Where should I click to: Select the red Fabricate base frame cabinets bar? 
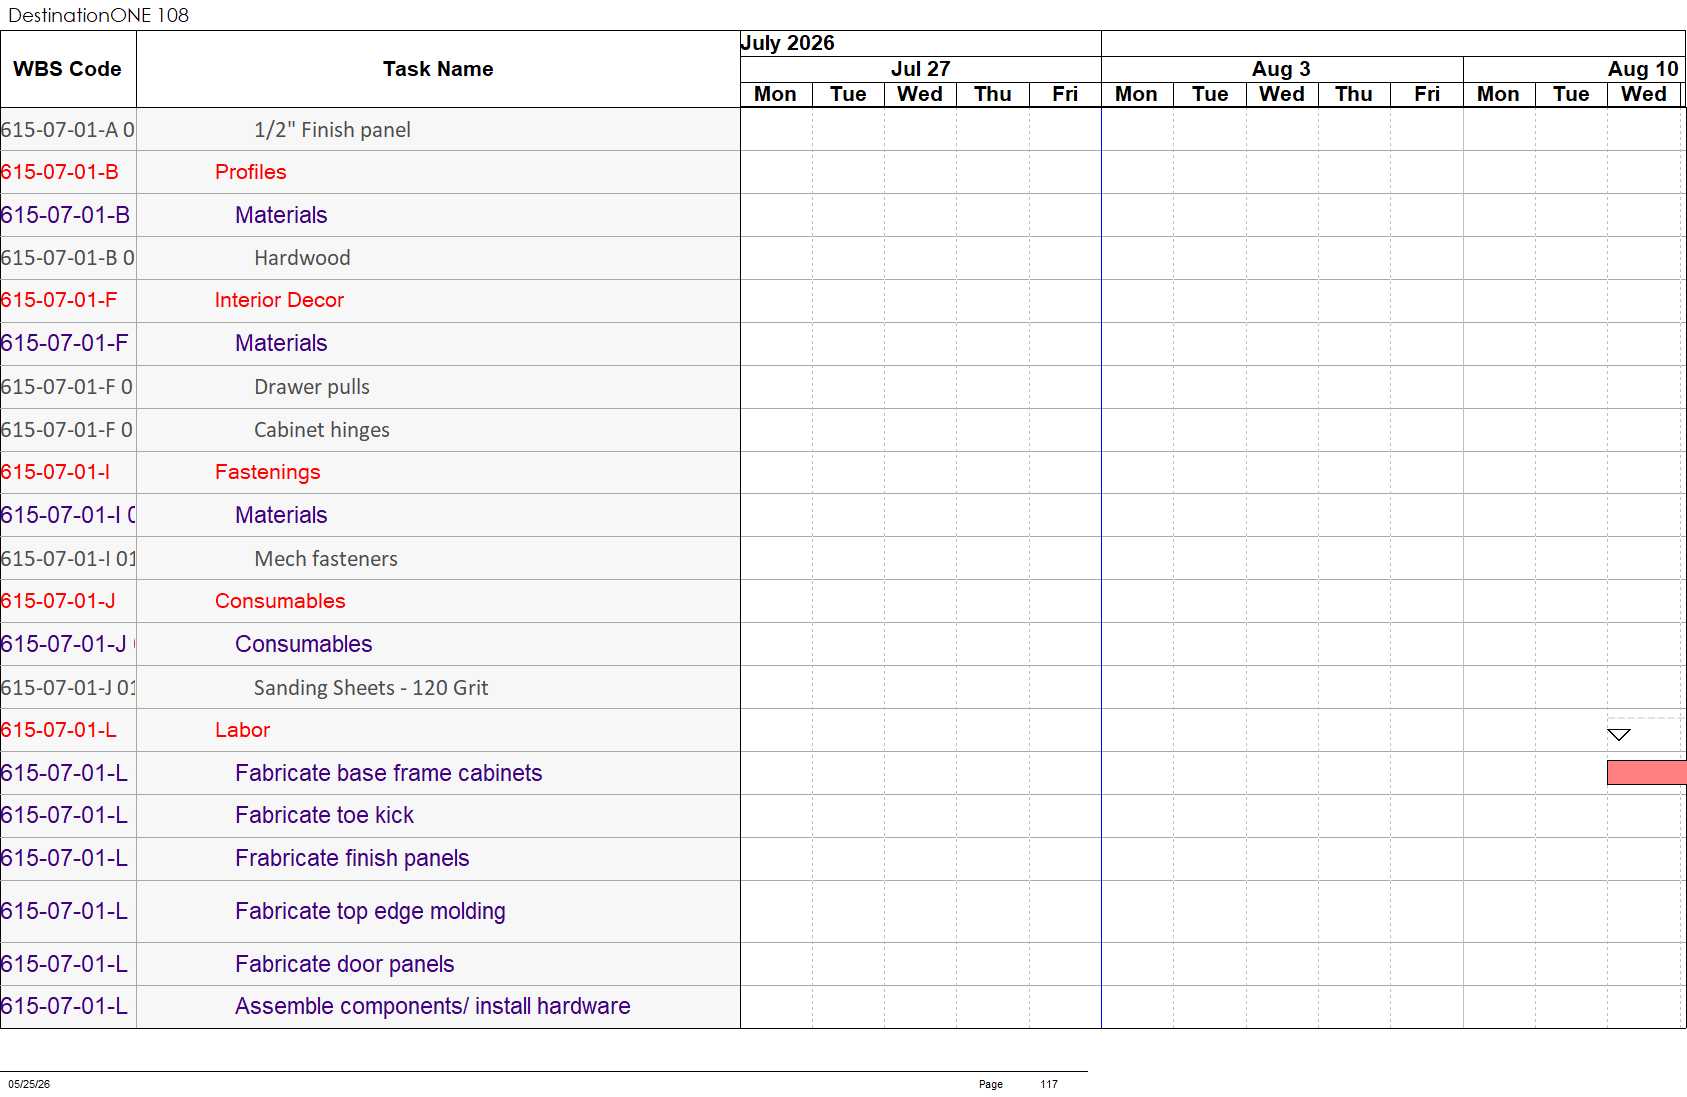coord(1646,772)
